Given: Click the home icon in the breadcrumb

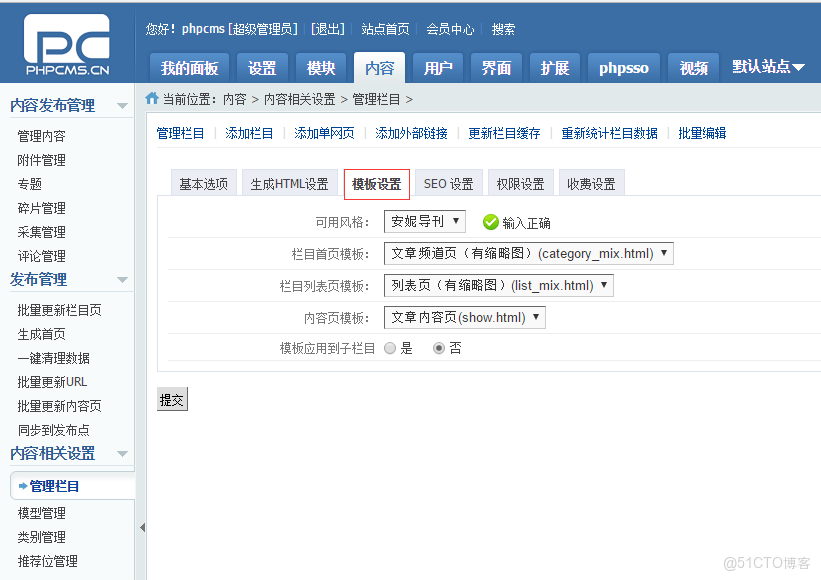Looking at the screenshot, I should [x=150, y=99].
